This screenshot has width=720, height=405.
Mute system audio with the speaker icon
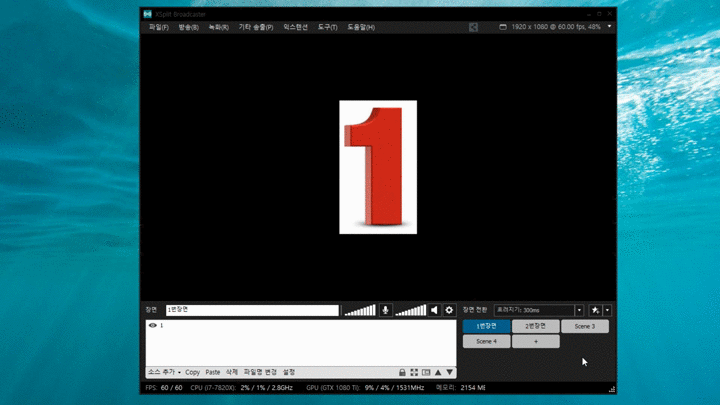click(434, 310)
